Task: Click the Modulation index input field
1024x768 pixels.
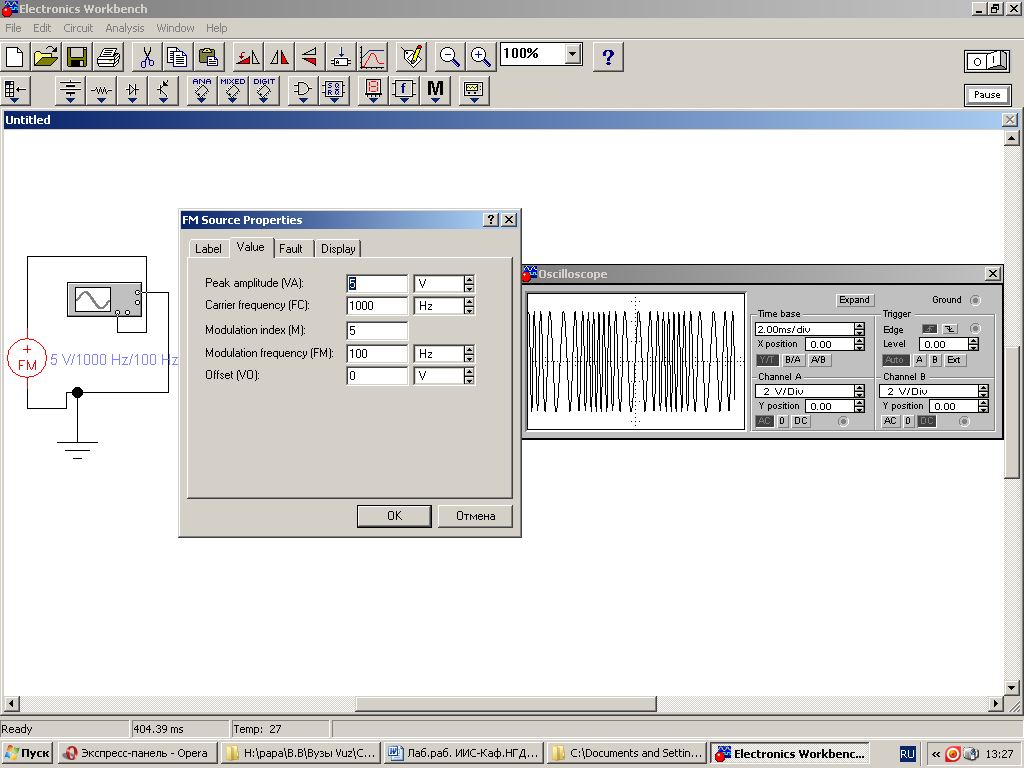Action: click(x=377, y=330)
